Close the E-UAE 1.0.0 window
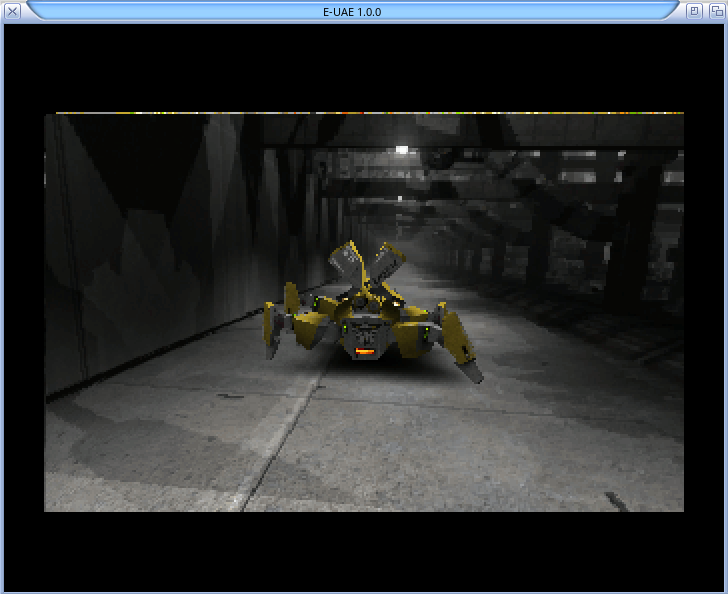This screenshot has height=594, width=728. pyautogui.click(x=13, y=12)
